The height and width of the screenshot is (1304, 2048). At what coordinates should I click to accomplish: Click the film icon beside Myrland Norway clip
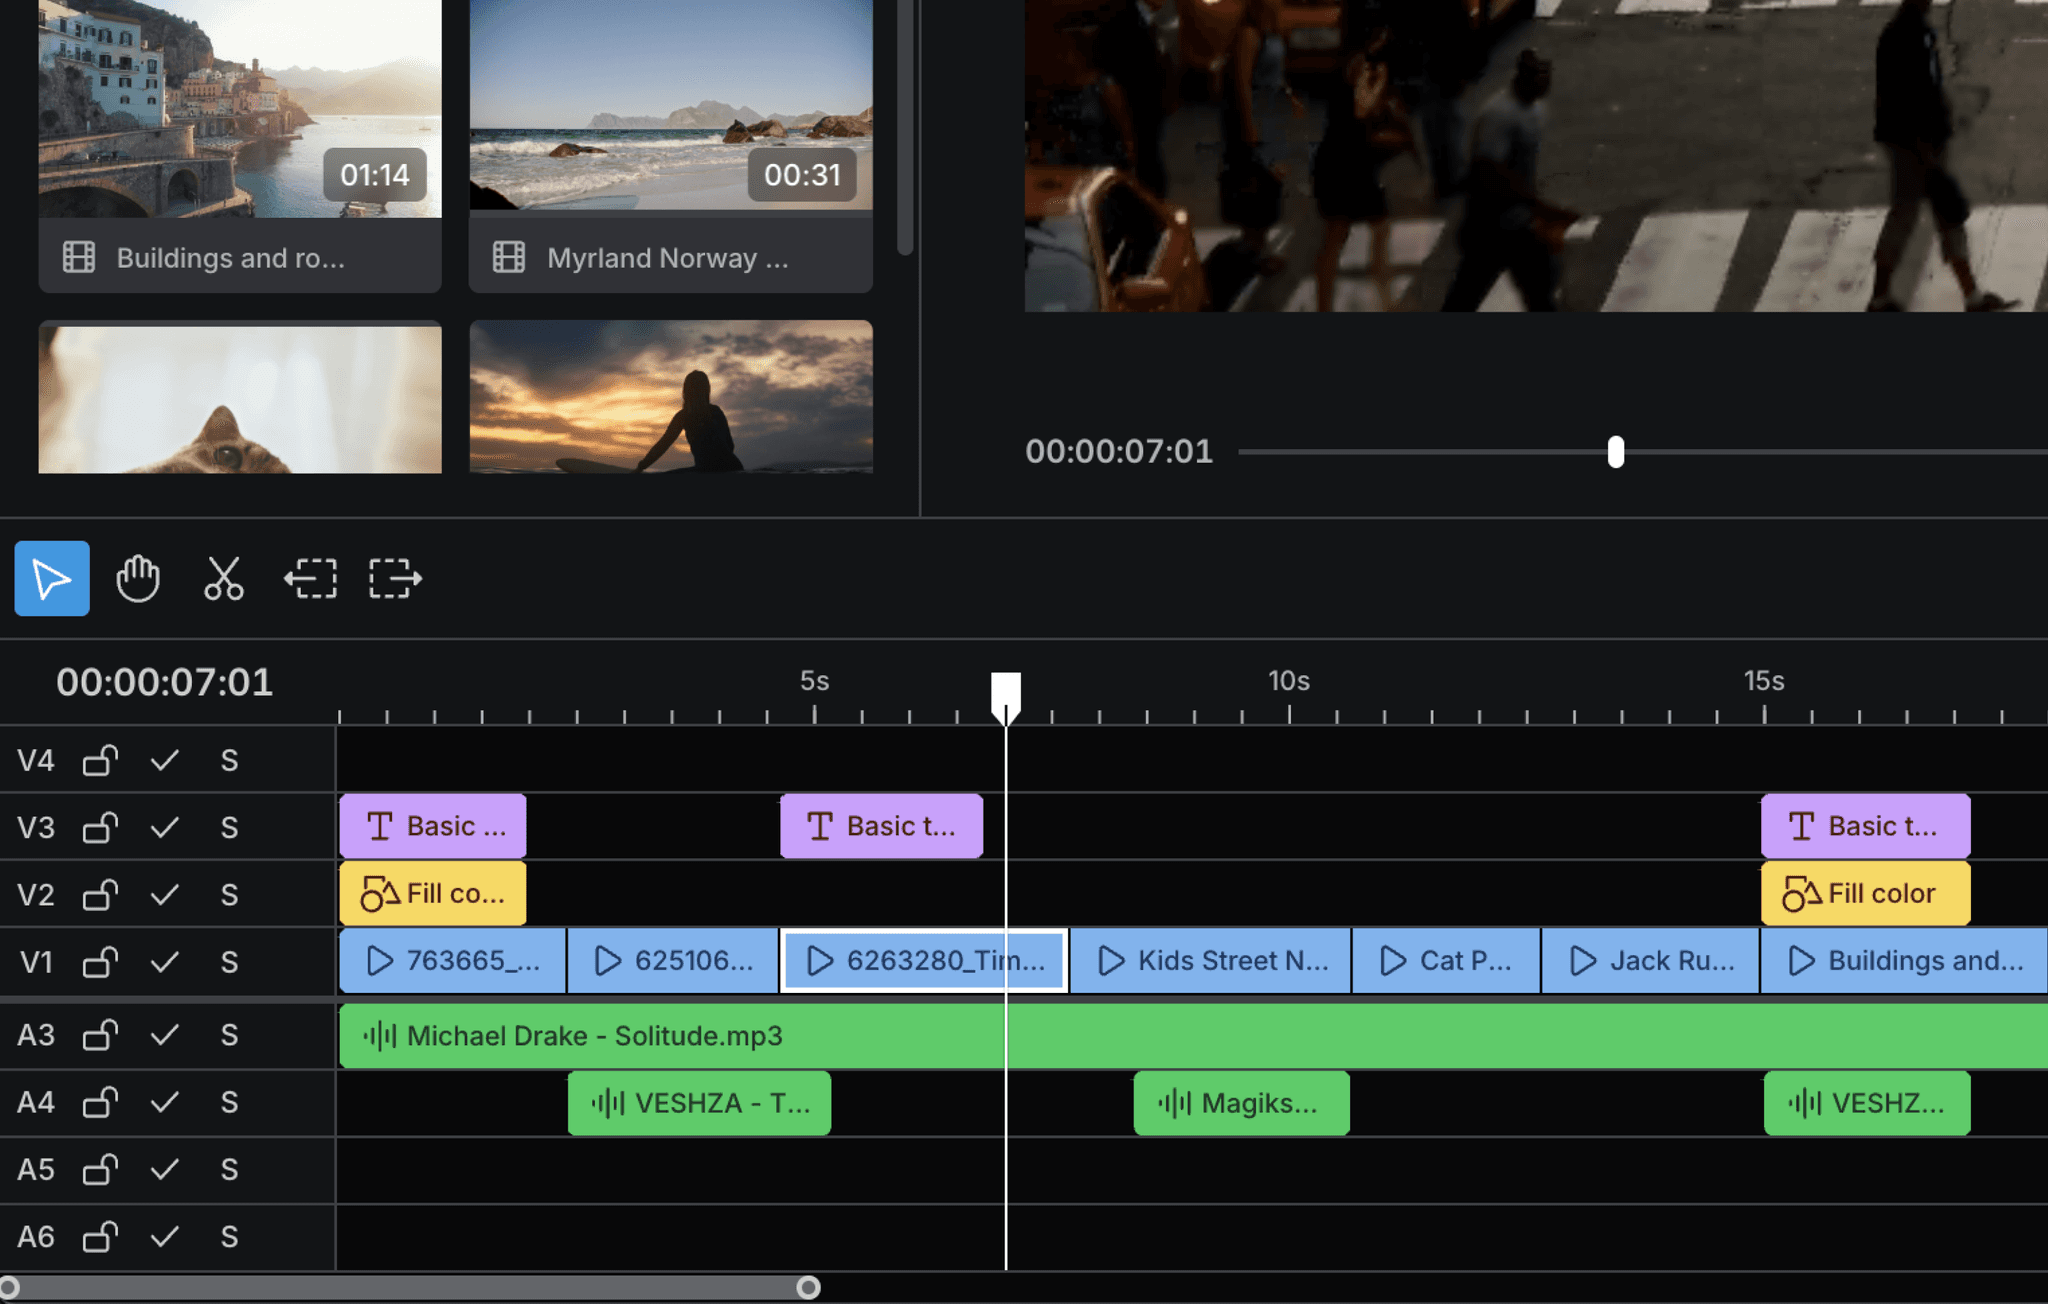pos(510,257)
